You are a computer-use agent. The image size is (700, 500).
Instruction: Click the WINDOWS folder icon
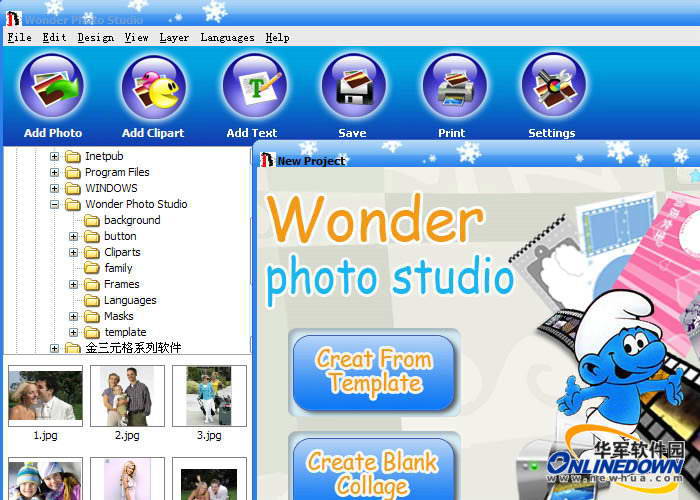click(72, 189)
